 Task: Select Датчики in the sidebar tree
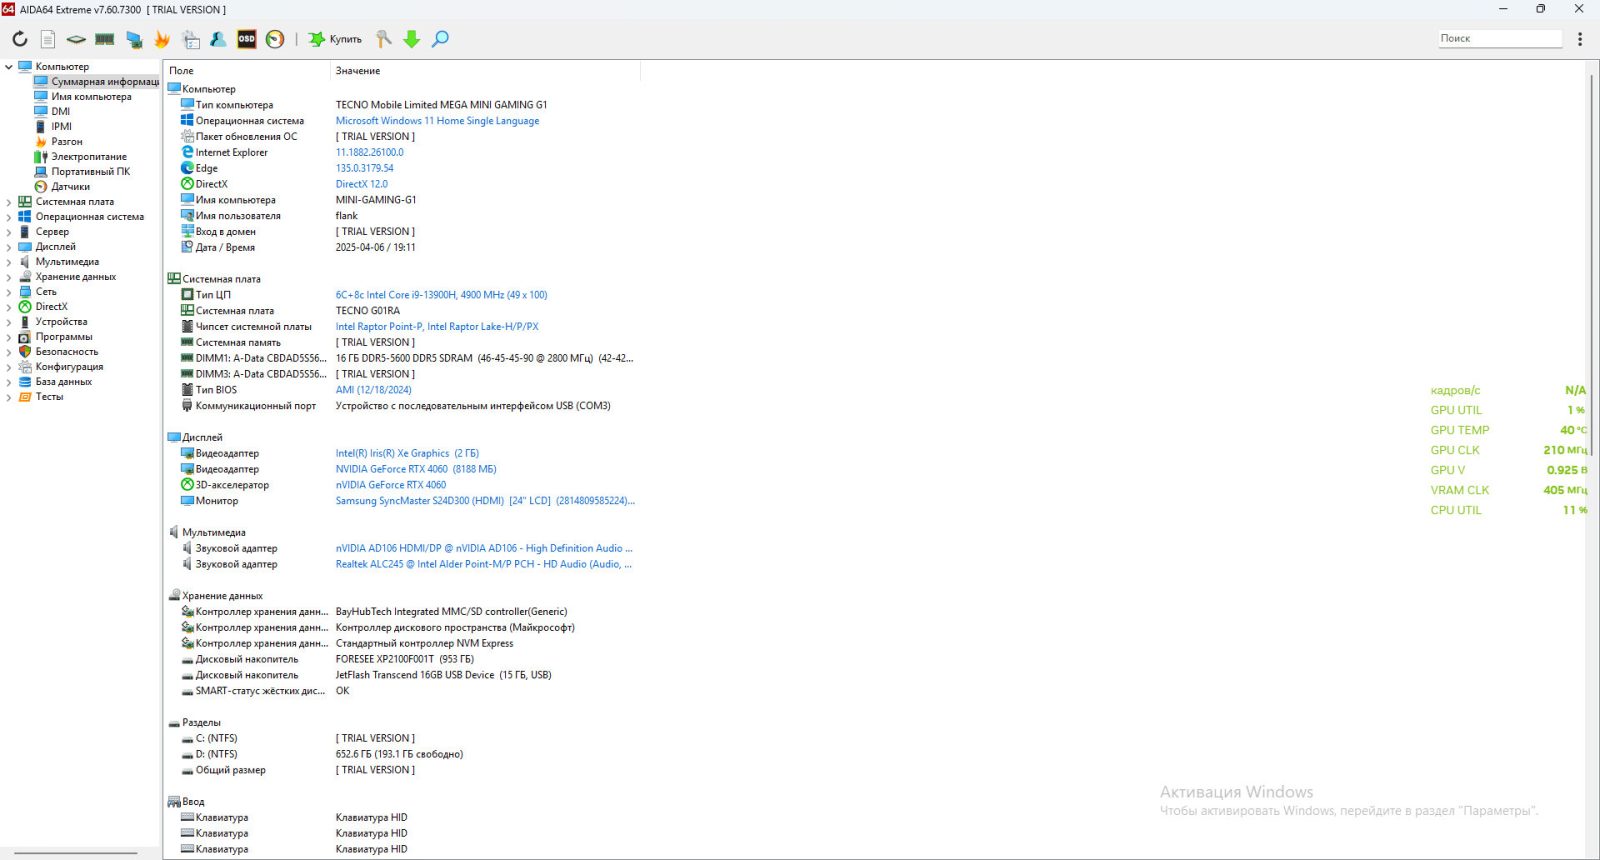click(x=70, y=187)
